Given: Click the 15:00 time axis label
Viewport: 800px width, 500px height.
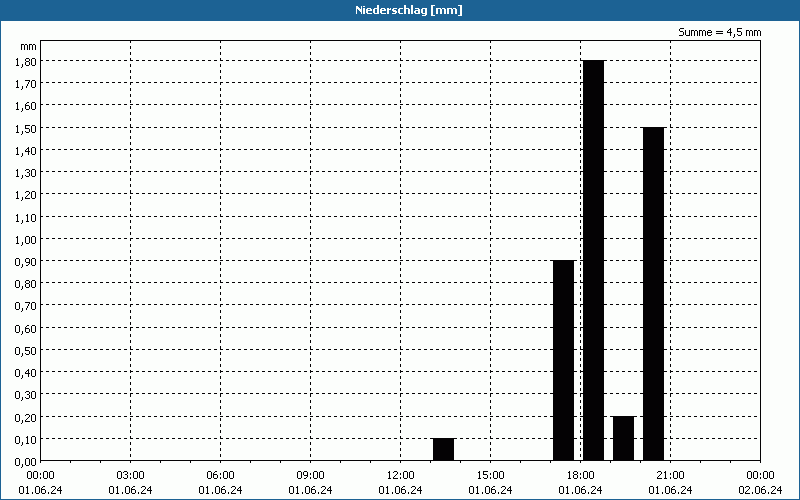Looking at the screenshot, I should [x=490, y=476].
